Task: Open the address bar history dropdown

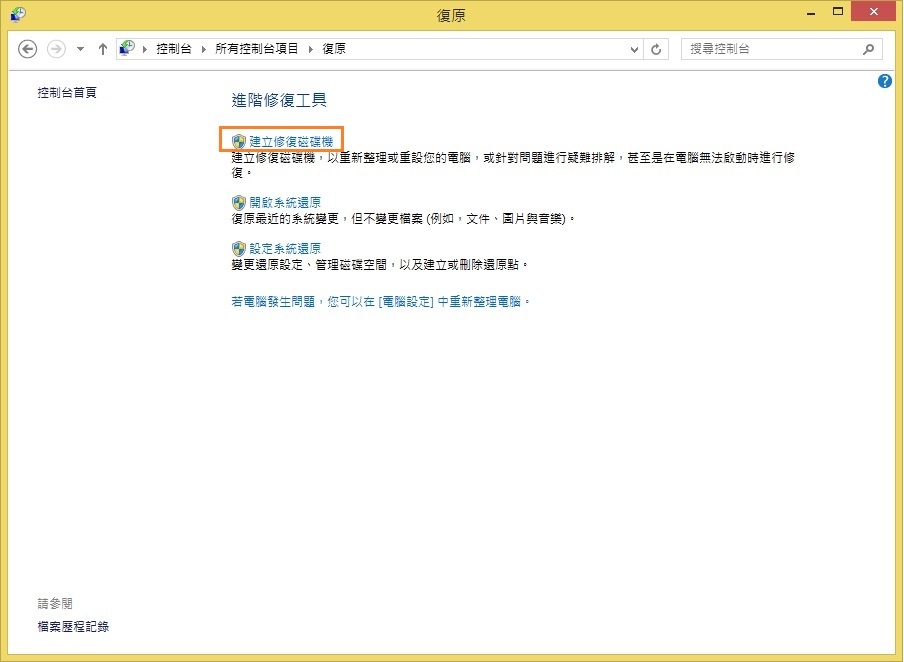Action: (634, 50)
